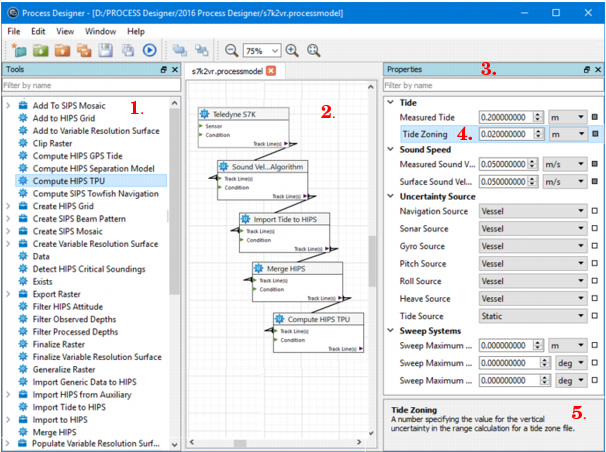The image size is (606, 452).
Task: Click the Save process model icon
Action: 105,50
